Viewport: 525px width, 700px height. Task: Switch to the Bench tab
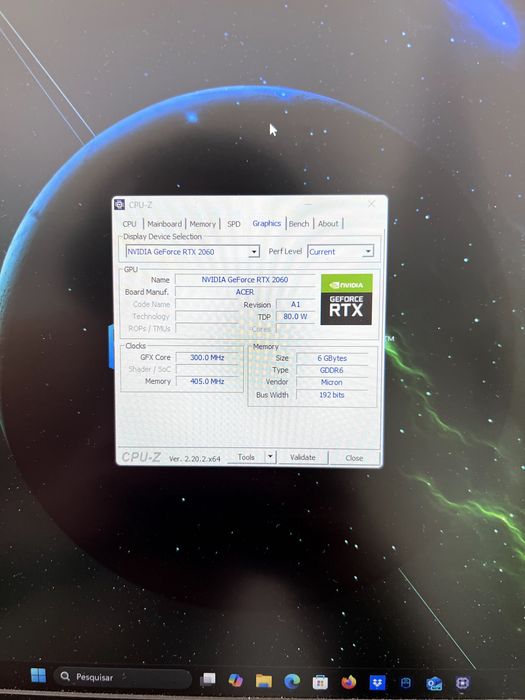tap(299, 224)
